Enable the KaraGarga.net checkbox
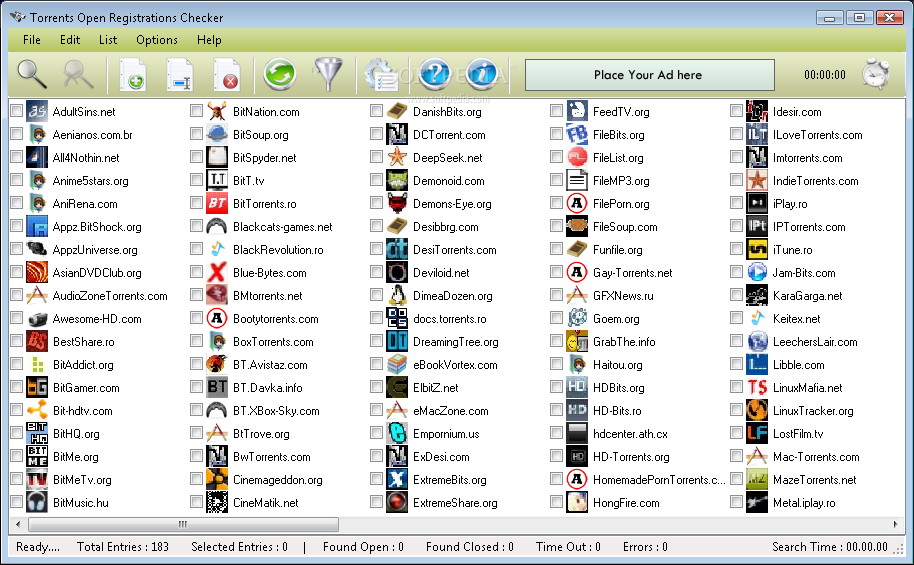The height and width of the screenshot is (565, 914). [x=737, y=295]
